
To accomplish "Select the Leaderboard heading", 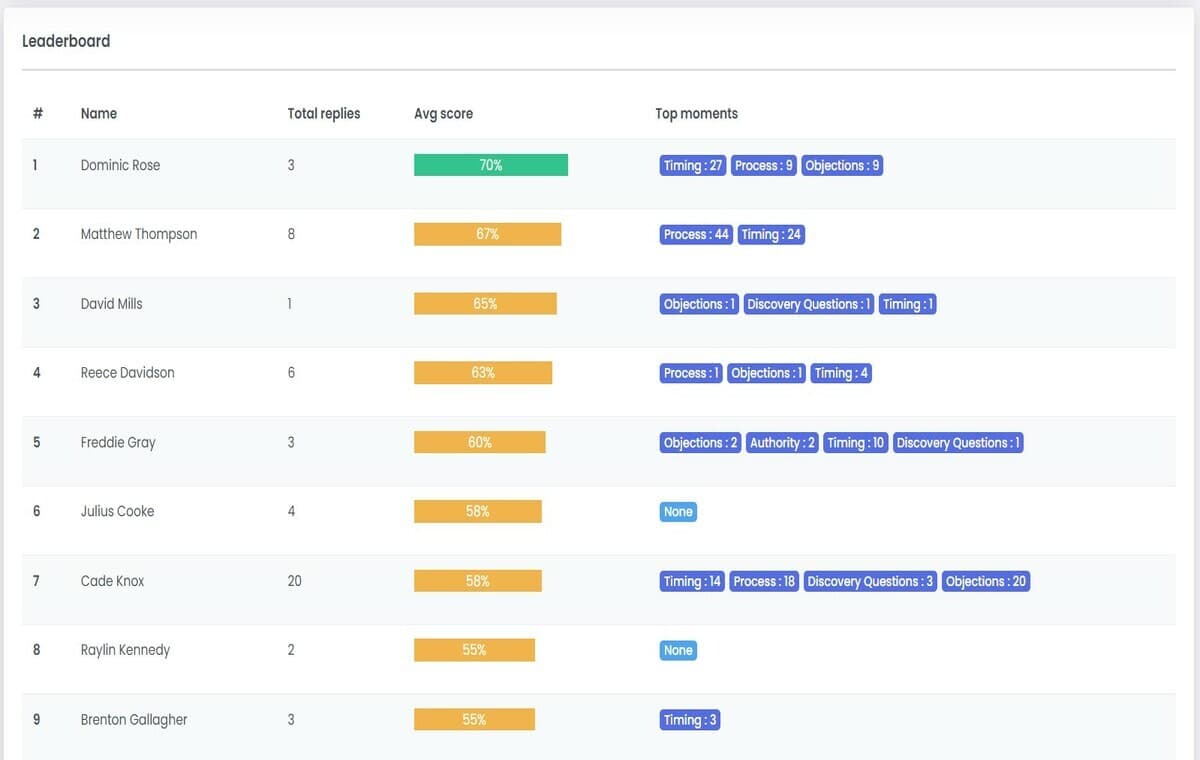I will click(66, 41).
